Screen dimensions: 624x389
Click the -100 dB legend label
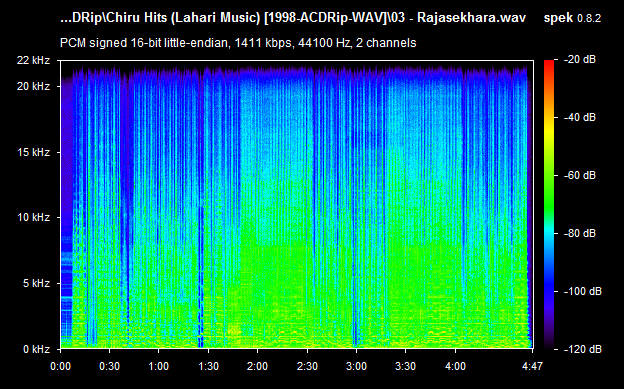583,291
